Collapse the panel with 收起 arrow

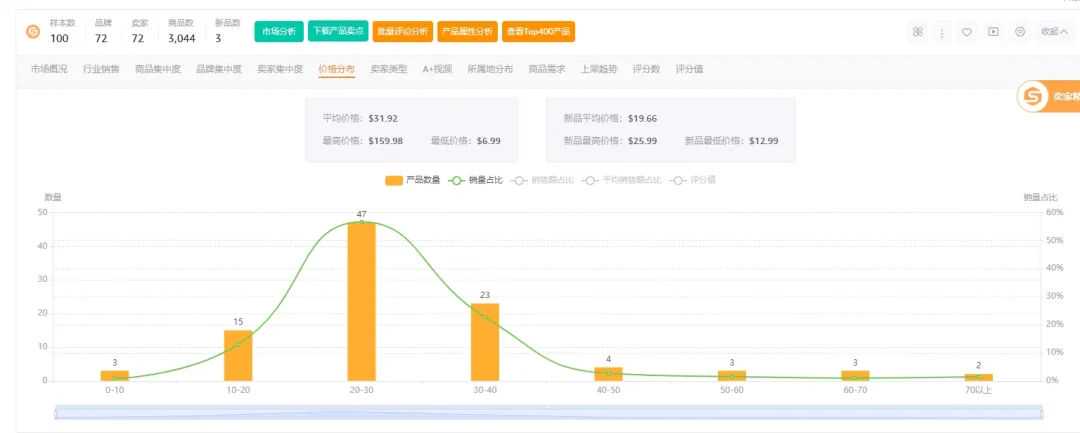[1055, 32]
